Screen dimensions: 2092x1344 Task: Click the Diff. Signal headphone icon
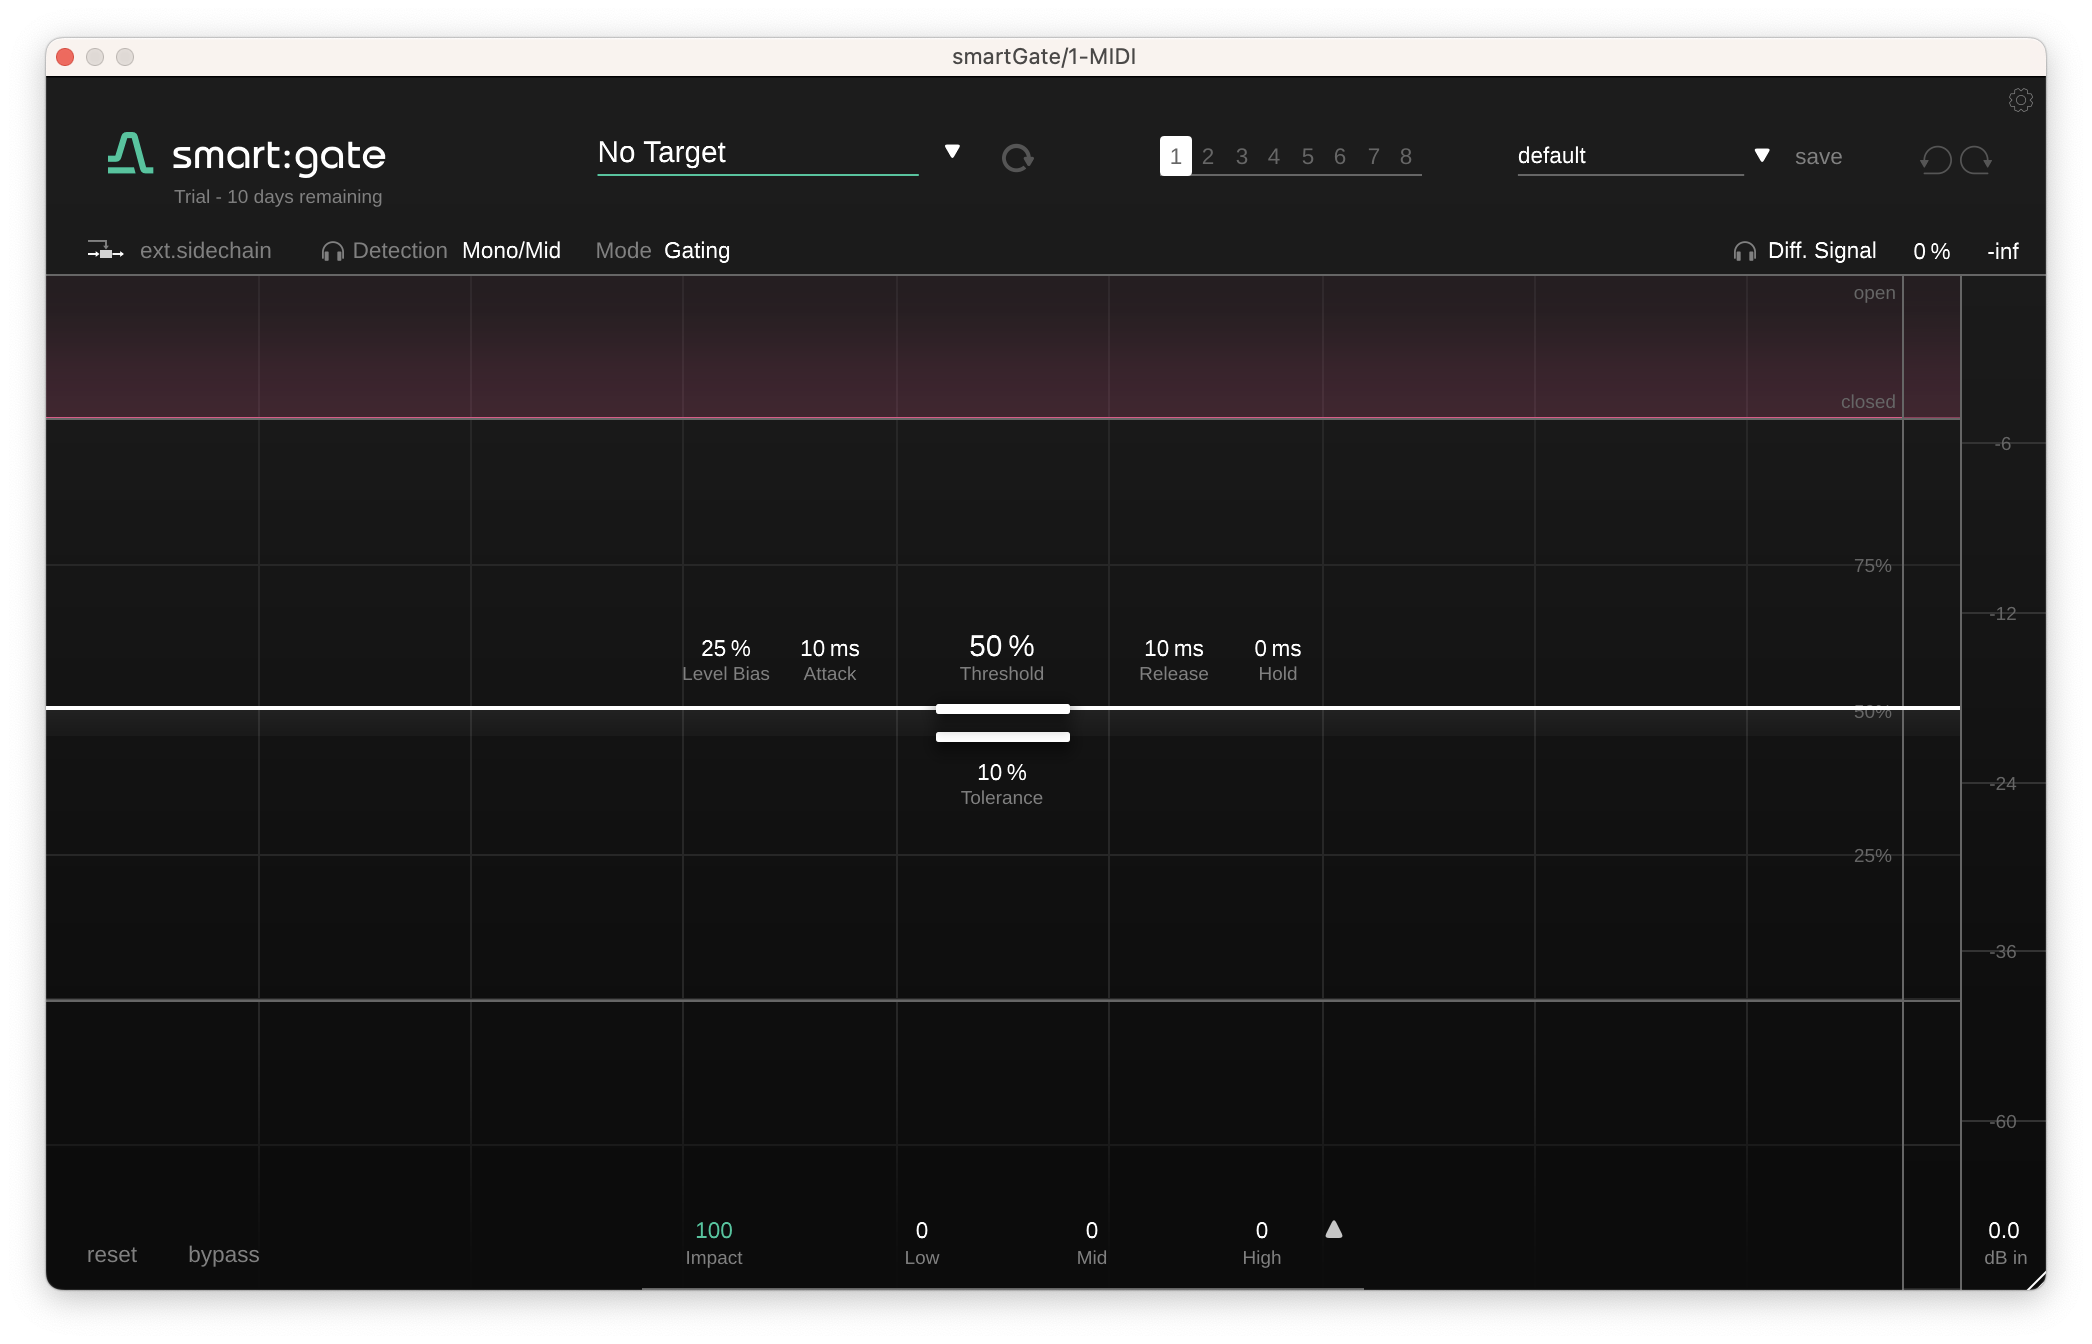(1744, 252)
